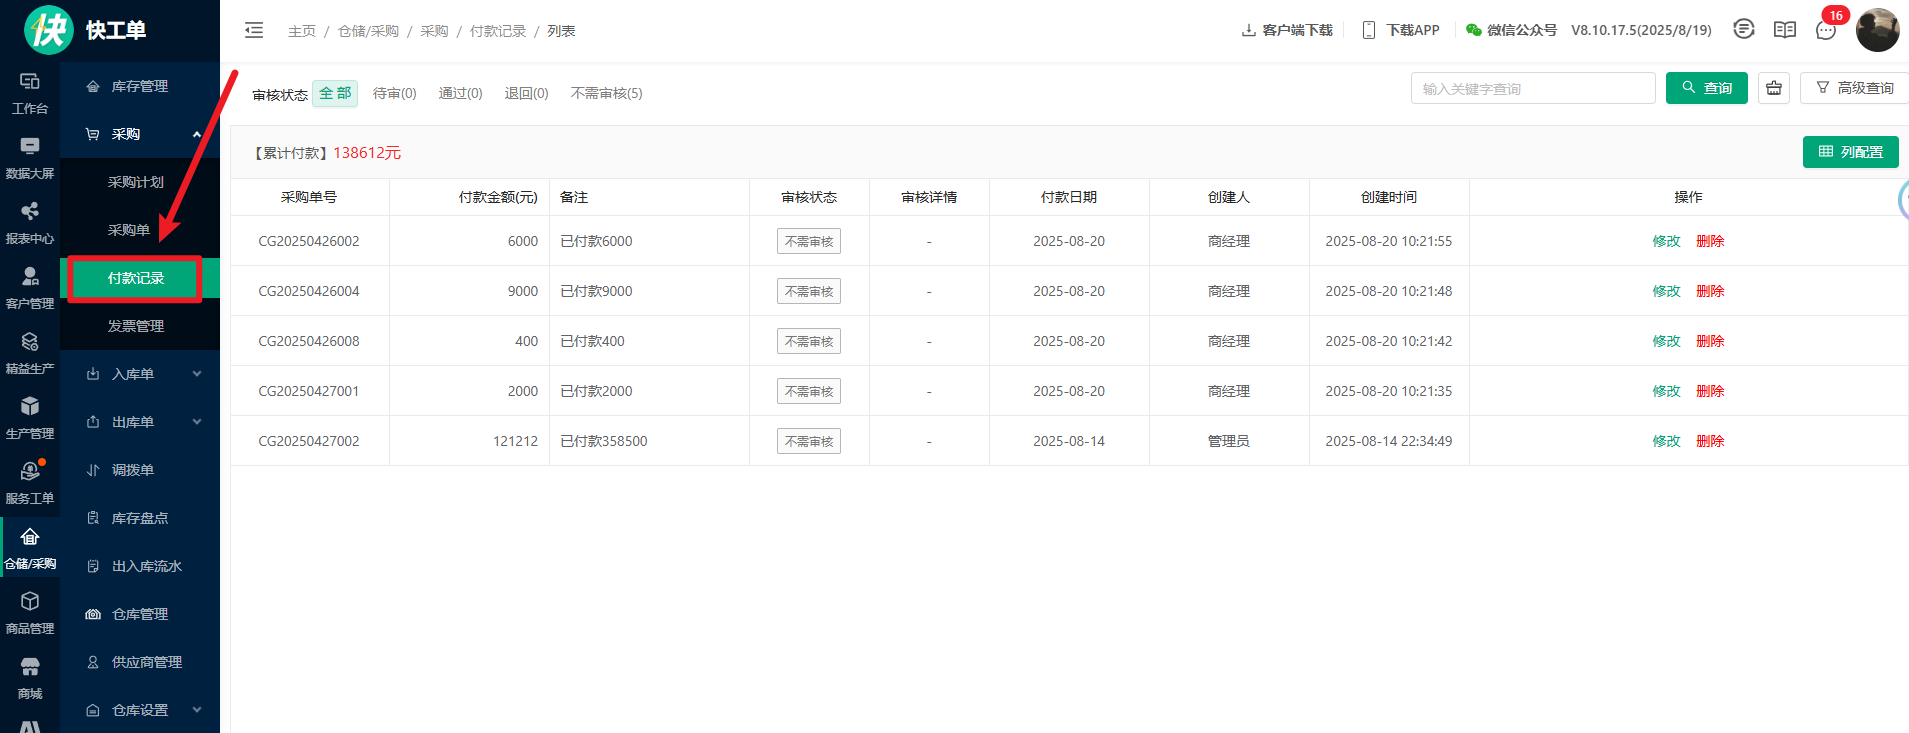
Task: Click 修改 for order CG20250426002
Action: [x=1666, y=241]
